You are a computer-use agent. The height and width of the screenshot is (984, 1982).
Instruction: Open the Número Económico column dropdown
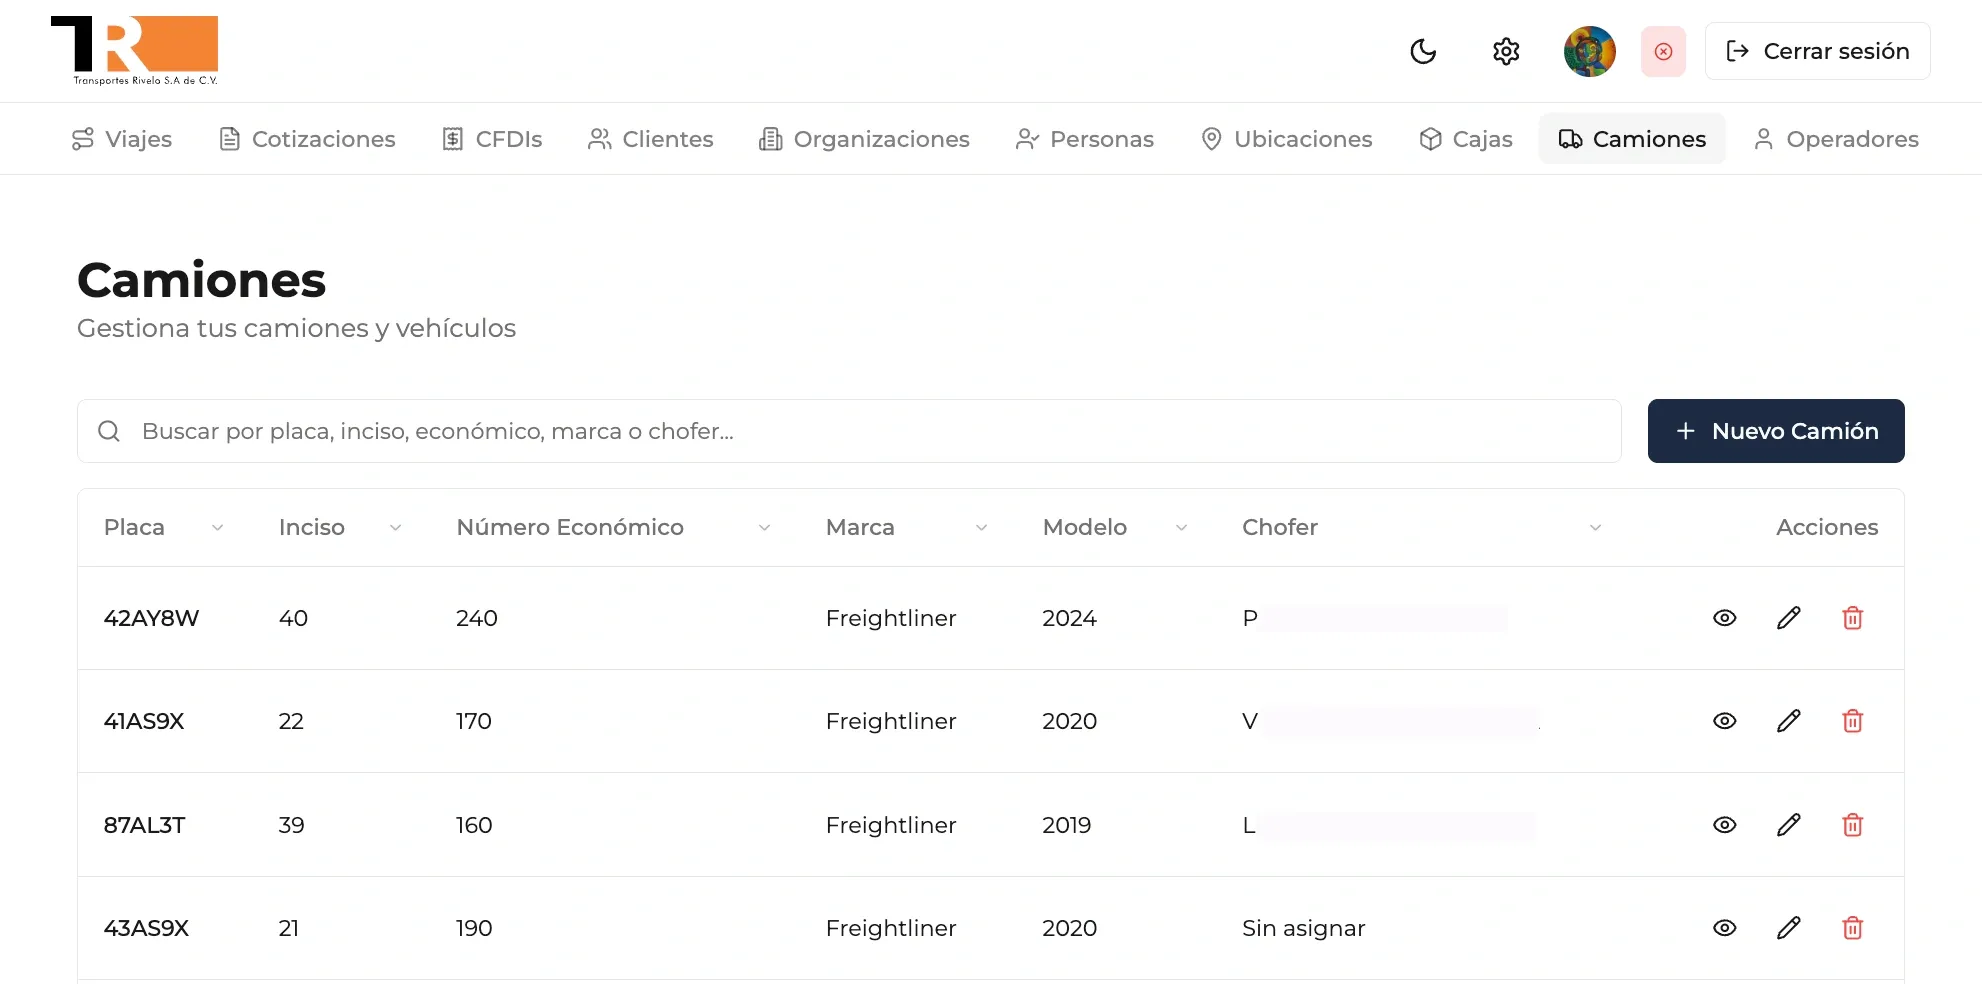point(764,528)
